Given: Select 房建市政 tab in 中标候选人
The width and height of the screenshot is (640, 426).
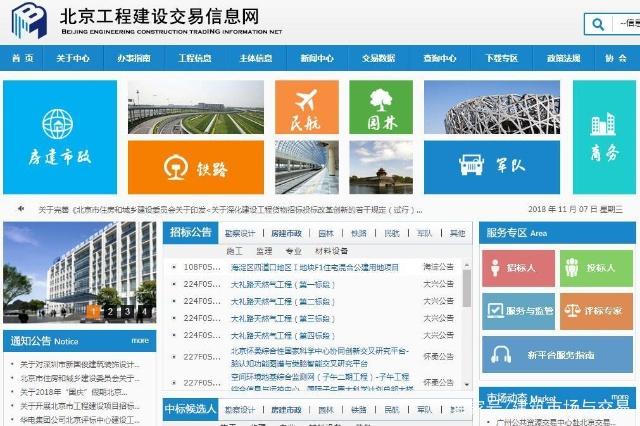Looking at the screenshot, I should coord(286,410).
